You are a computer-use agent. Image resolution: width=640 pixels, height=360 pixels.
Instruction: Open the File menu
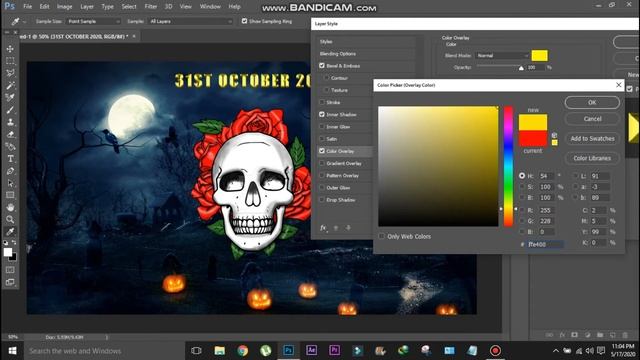coord(27,7)
